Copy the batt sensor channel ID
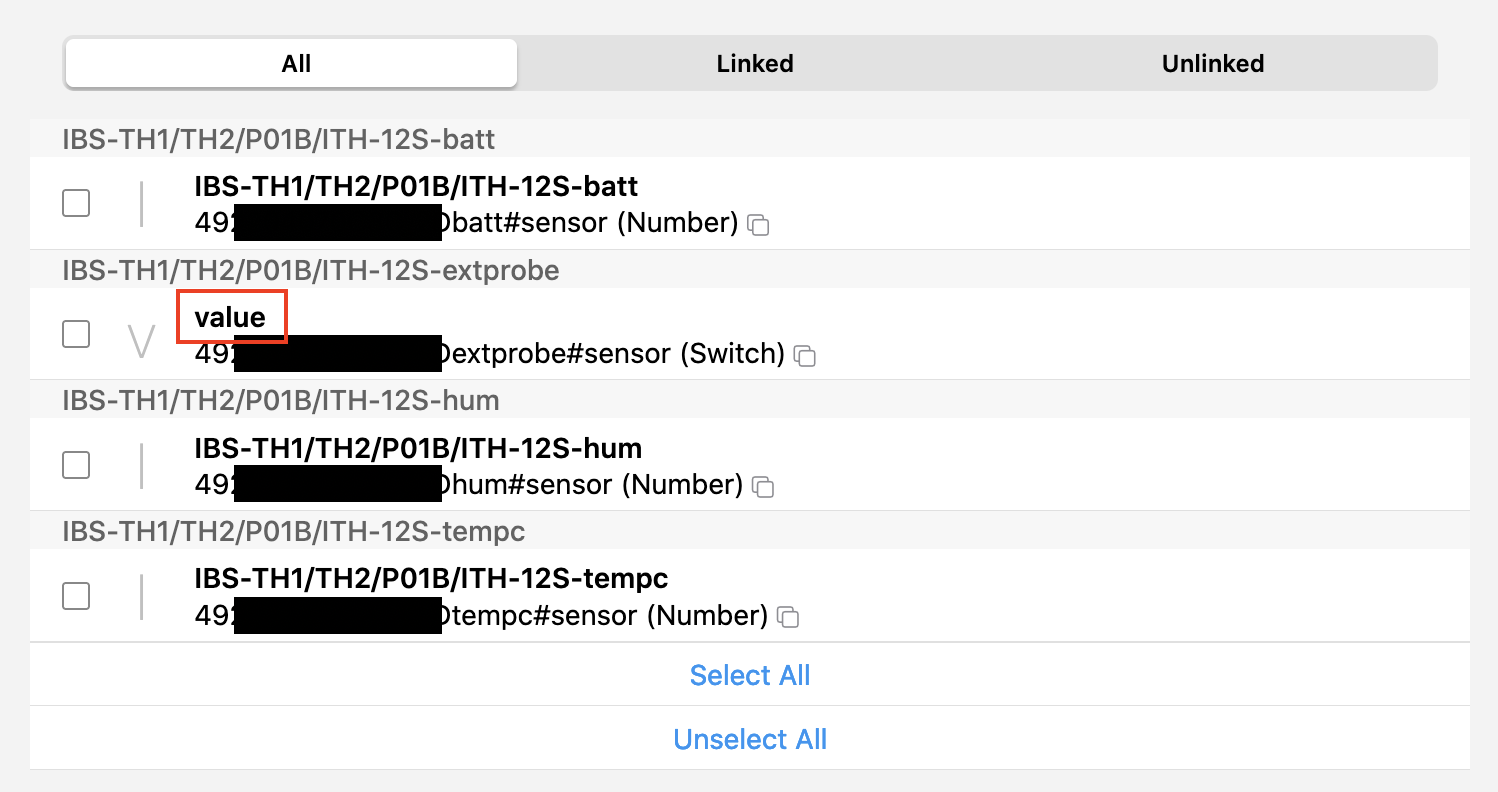Viewport: 1498px width, 792px height. 759,225
